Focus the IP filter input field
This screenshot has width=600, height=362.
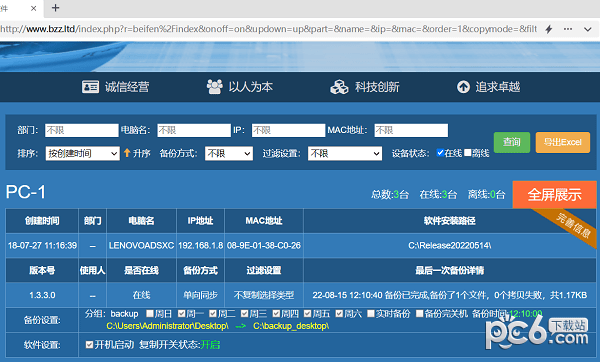pos(289,130)
